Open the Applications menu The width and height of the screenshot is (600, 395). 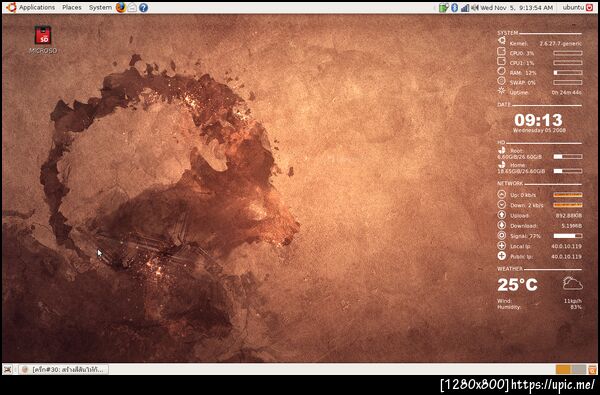[x=37, y=7]
